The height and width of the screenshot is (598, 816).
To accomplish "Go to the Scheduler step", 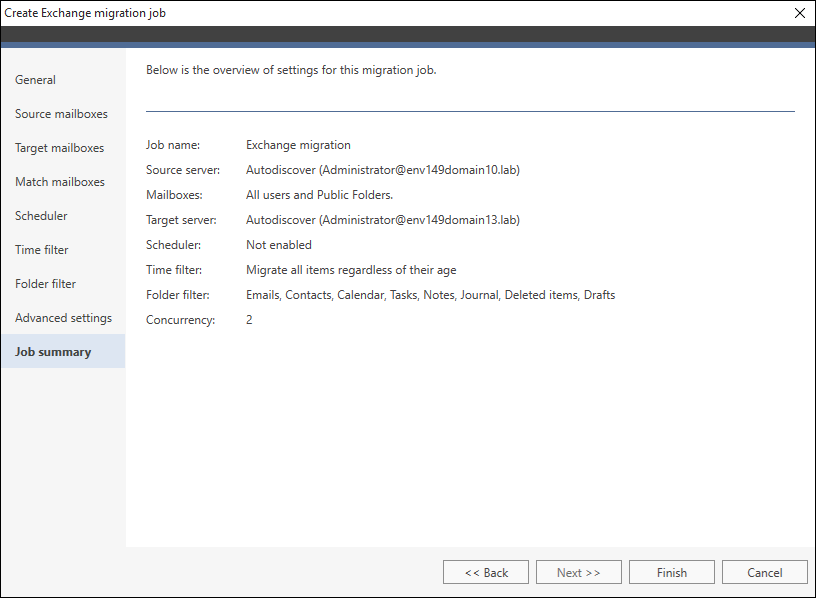I will pyautogui.click(x=41, y=215).
